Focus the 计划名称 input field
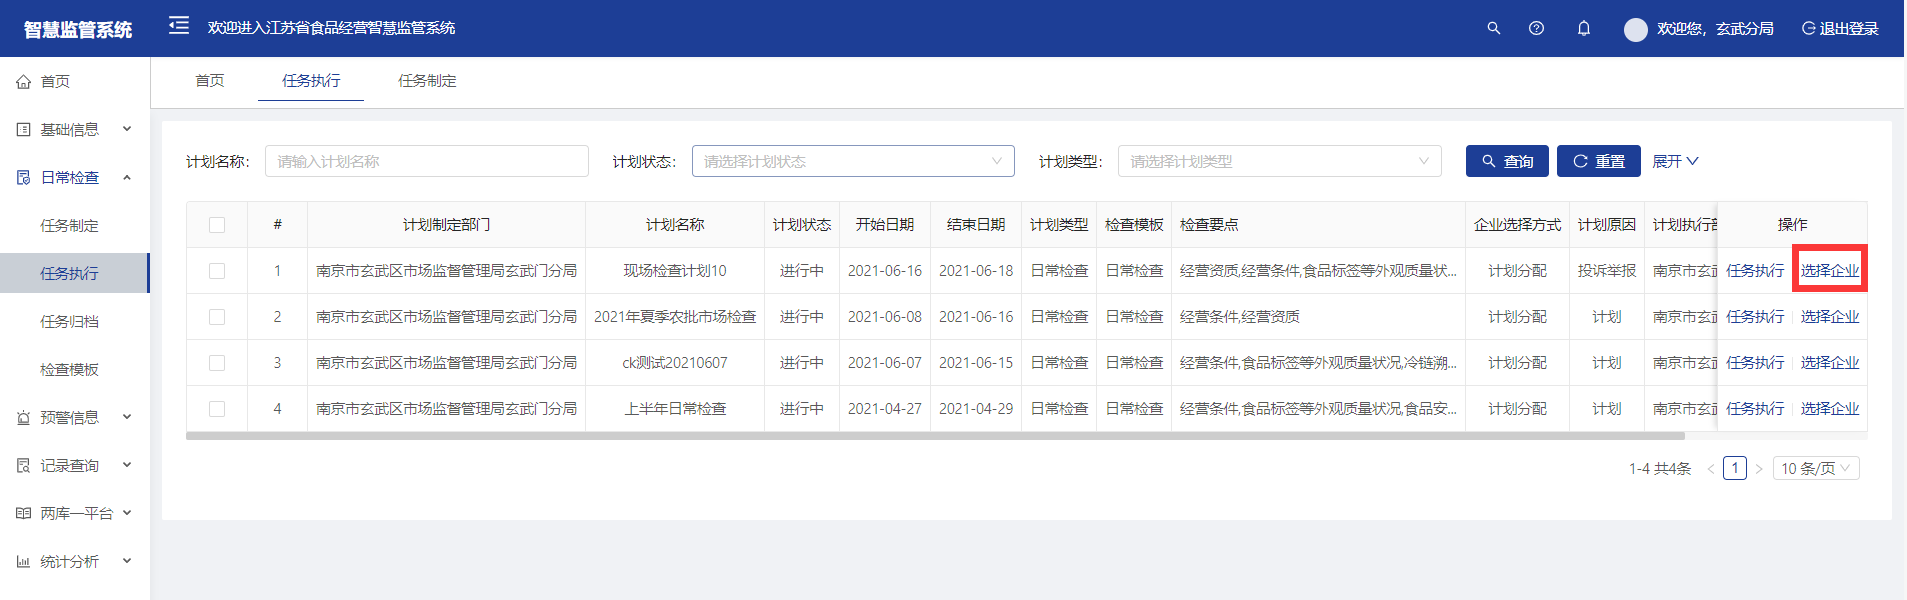Screen dimensions: 1907x600 pyautogui.click(x=426, y=161)
